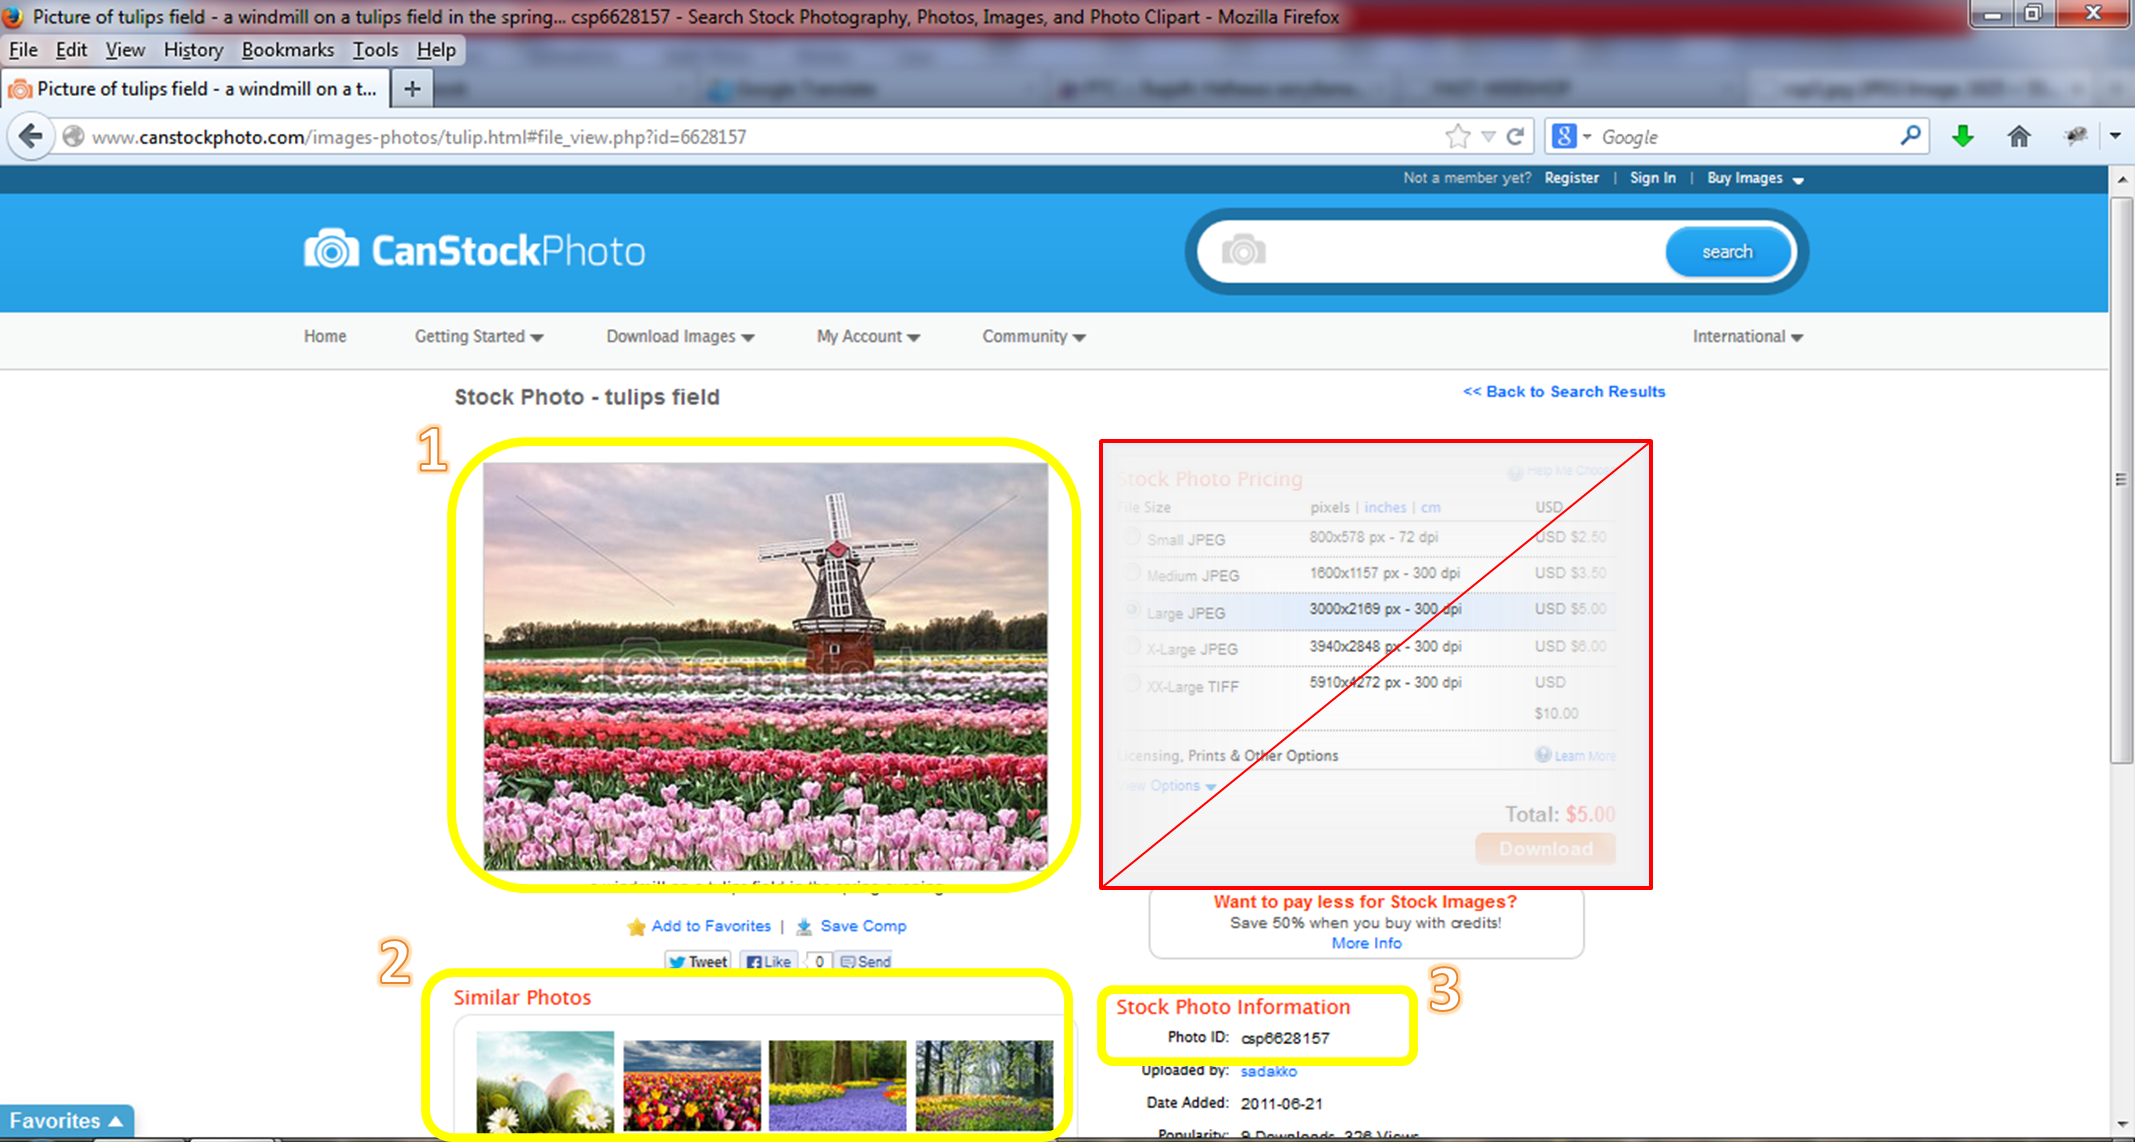Click the Add to Favorites link
This screenshot has width=2135, height=1142.
point(711,926)
